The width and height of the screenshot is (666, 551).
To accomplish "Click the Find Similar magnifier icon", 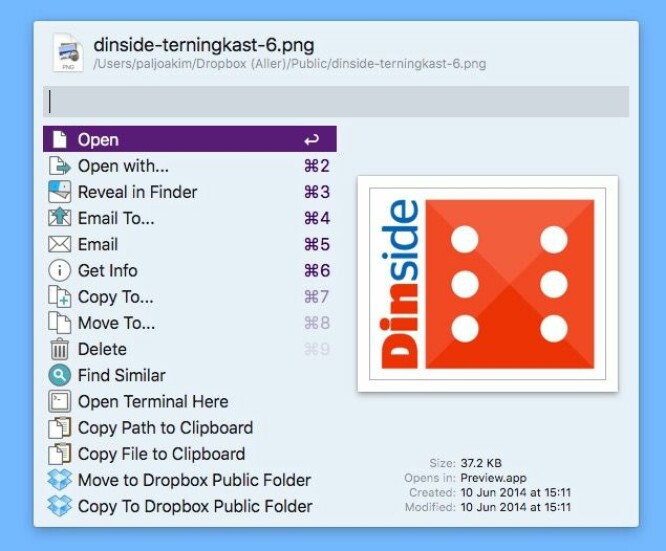I will point(59,375).
